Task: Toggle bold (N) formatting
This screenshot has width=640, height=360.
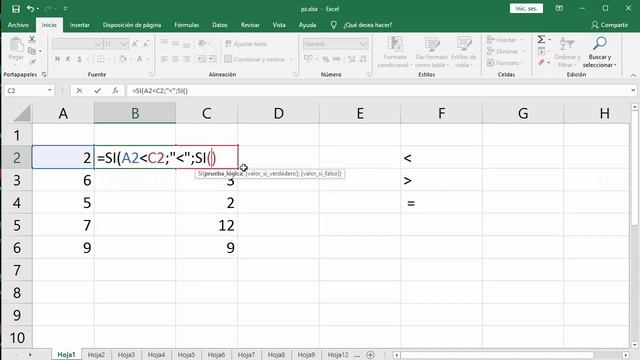Action: pos(58,59)
